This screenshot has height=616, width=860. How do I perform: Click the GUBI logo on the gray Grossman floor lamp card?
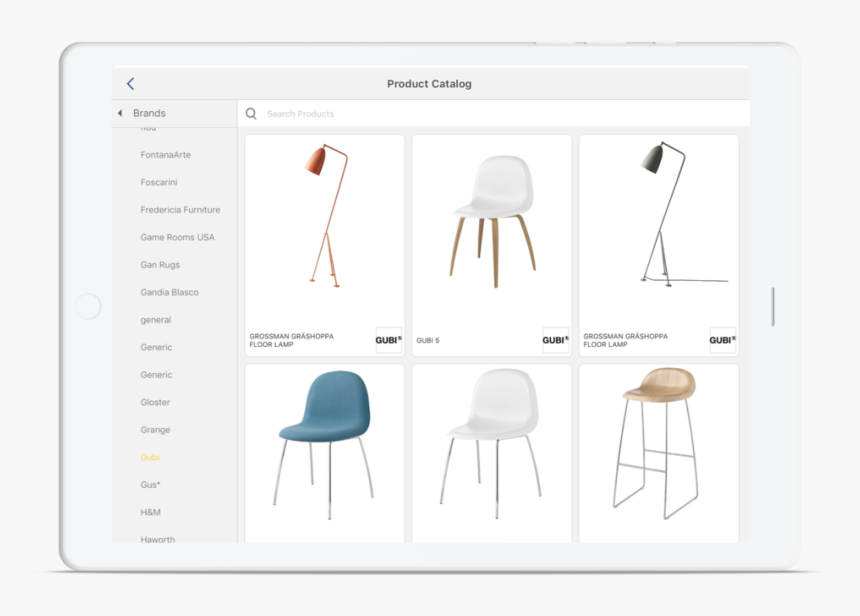tap(720, 340)
